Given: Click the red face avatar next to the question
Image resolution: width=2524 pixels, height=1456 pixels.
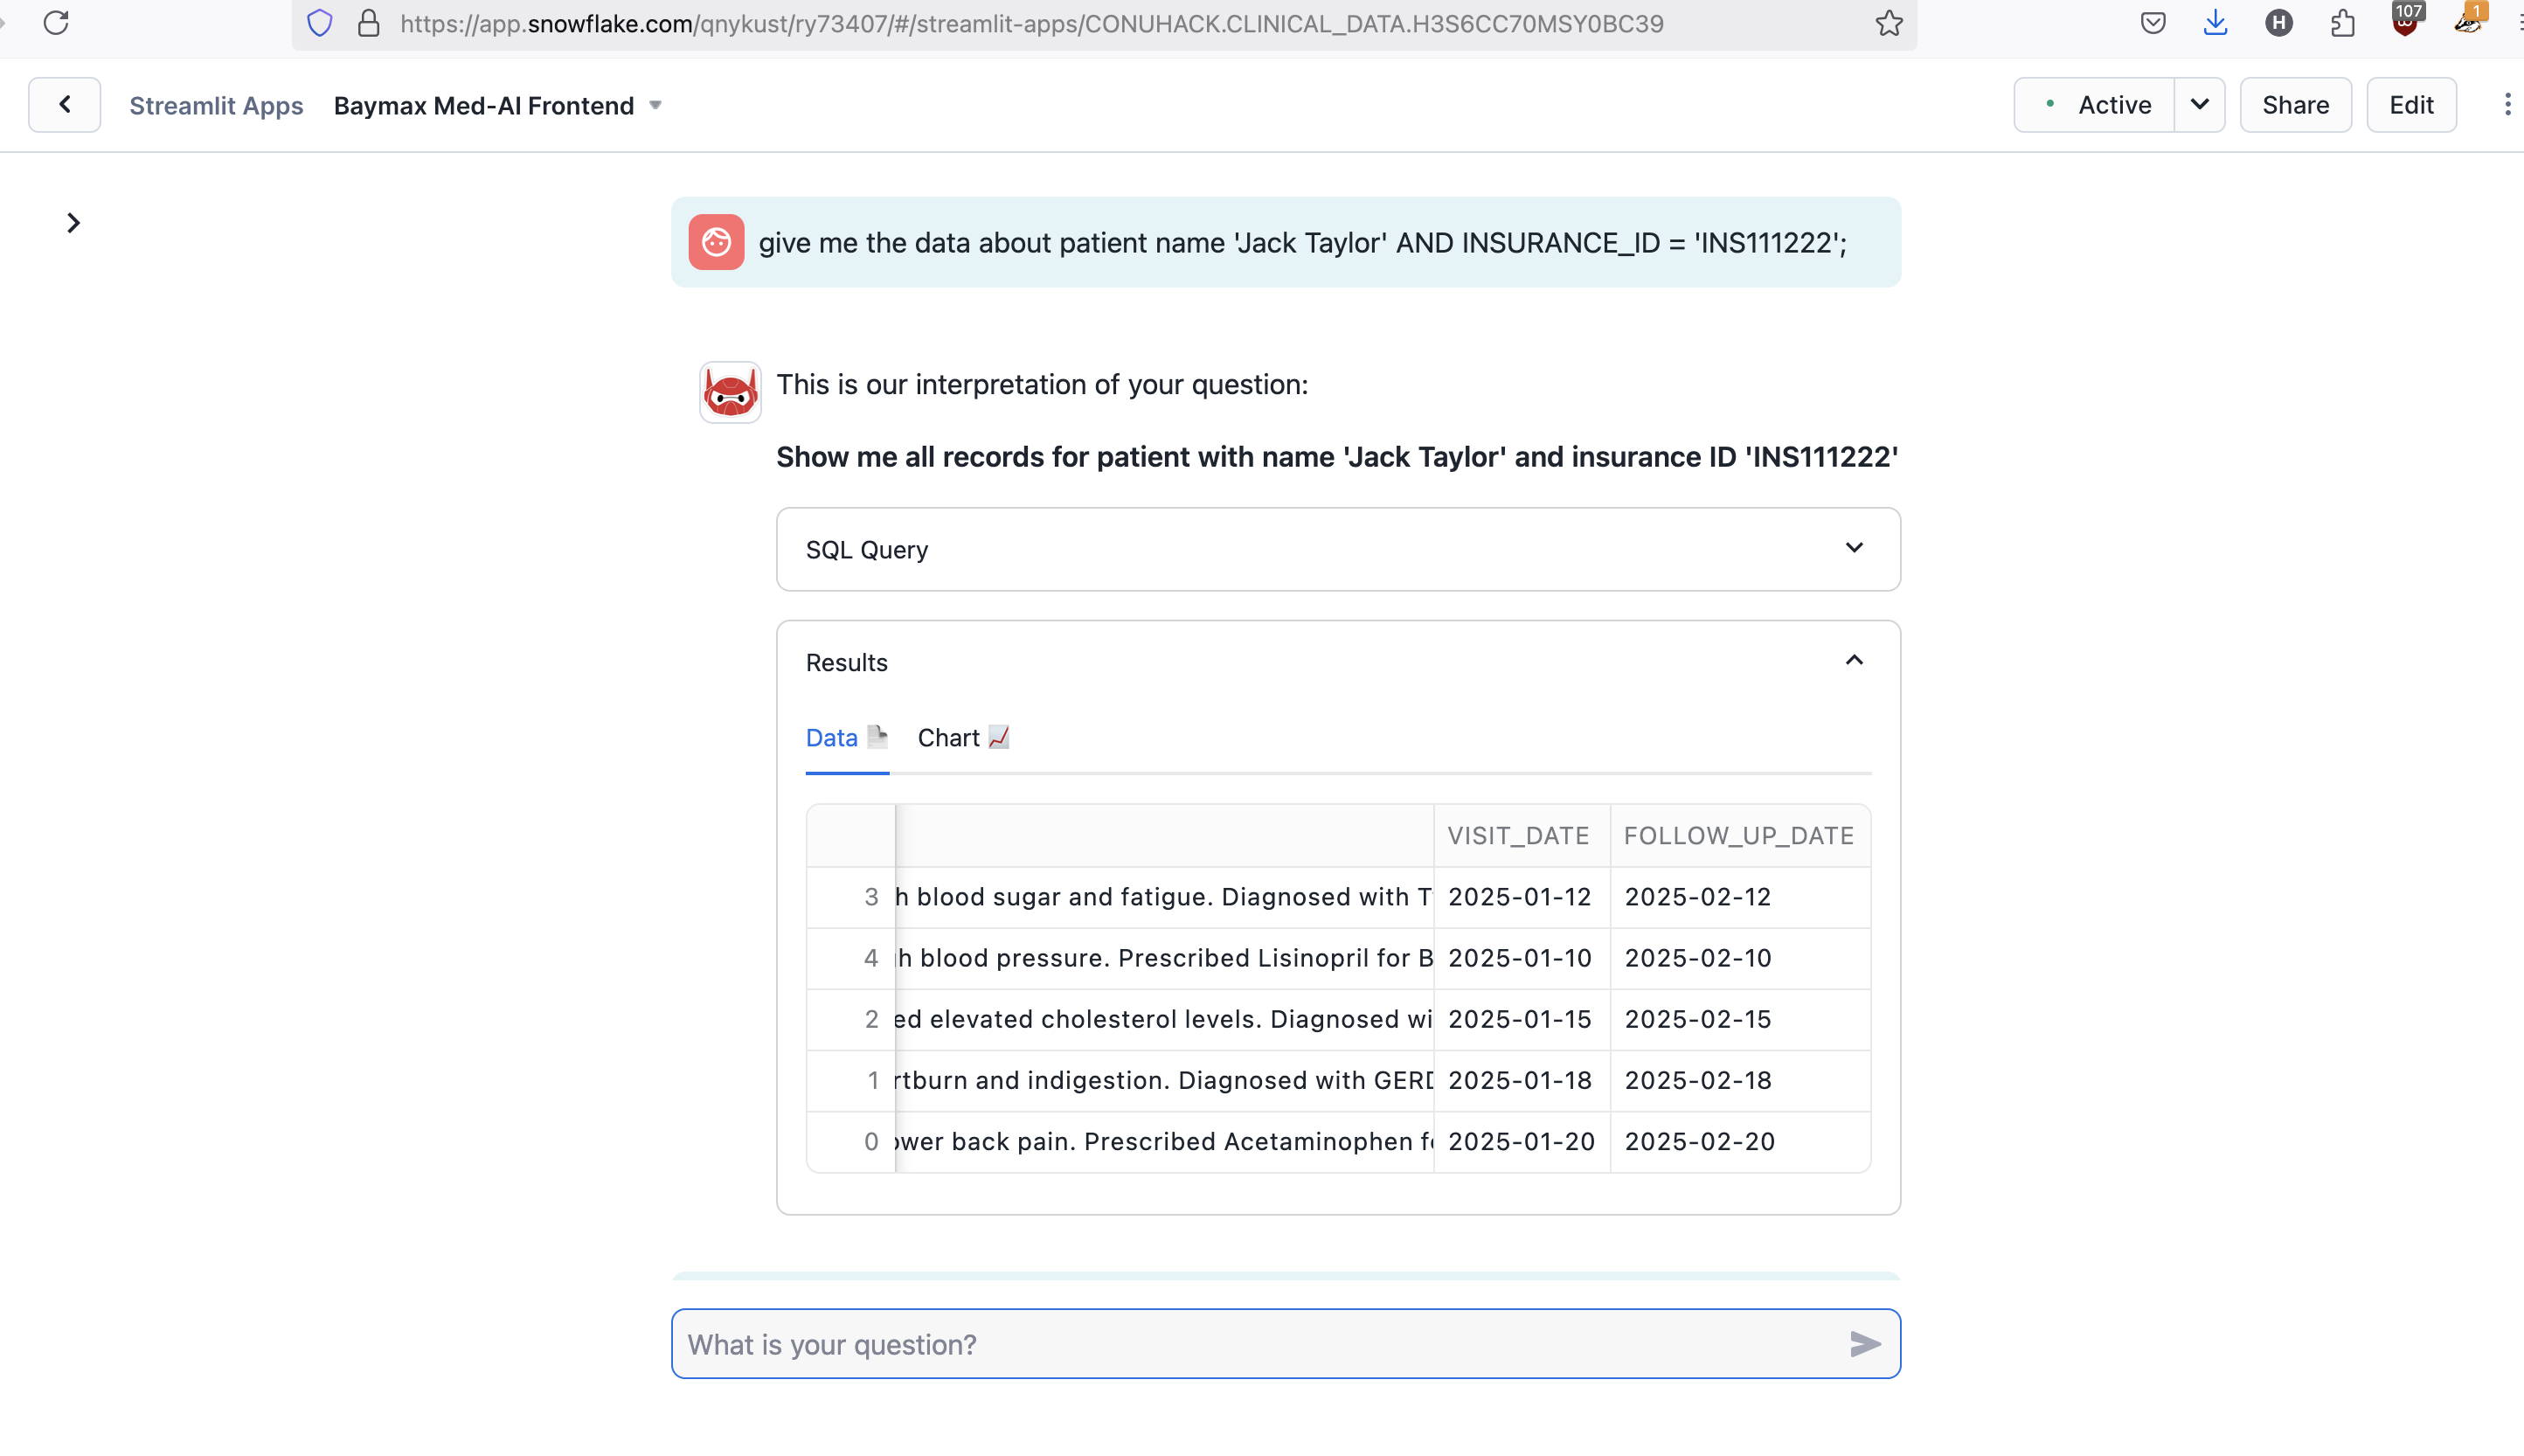Looking at the screenshot, I should 715,241.
